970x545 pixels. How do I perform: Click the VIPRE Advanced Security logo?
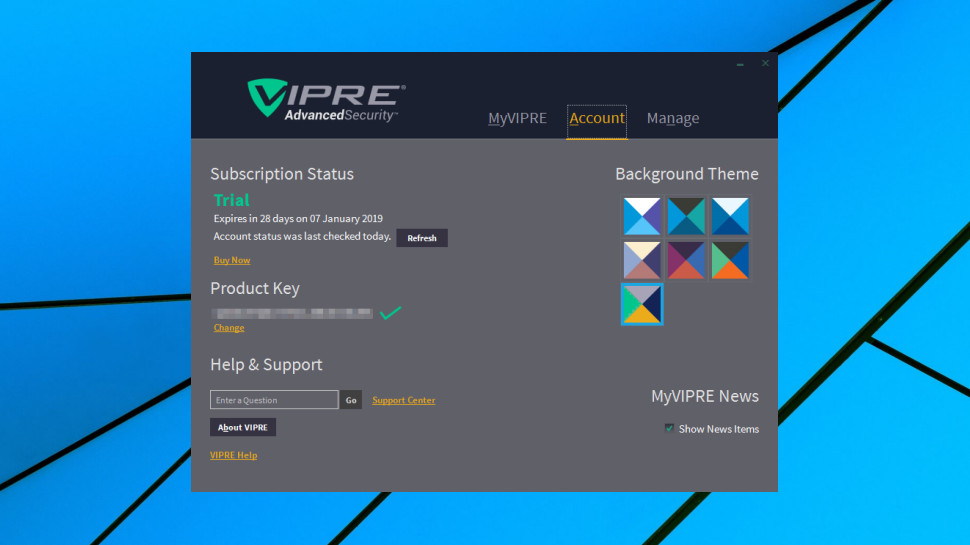click(x=326, y=100)
